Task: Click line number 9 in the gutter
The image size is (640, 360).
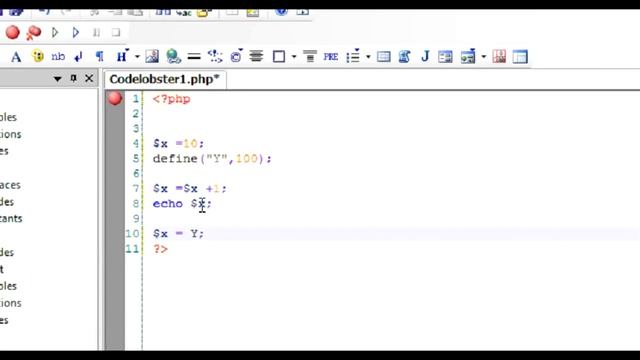Action: coord(136,219)
